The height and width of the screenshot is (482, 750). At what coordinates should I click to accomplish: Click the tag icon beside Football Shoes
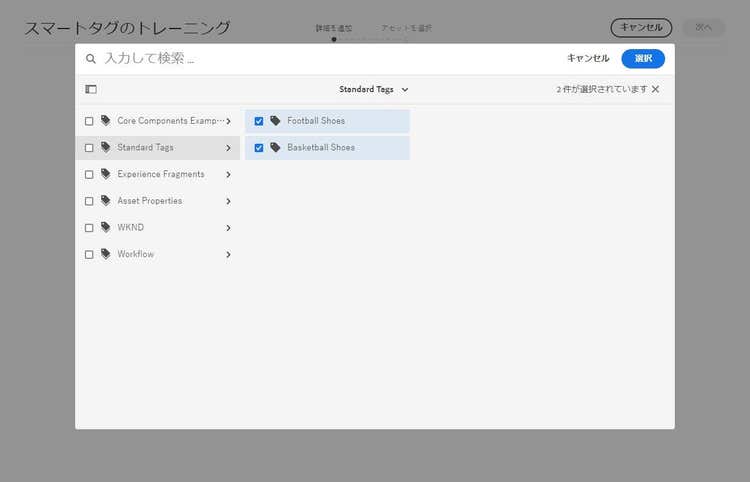coord(275,121)
